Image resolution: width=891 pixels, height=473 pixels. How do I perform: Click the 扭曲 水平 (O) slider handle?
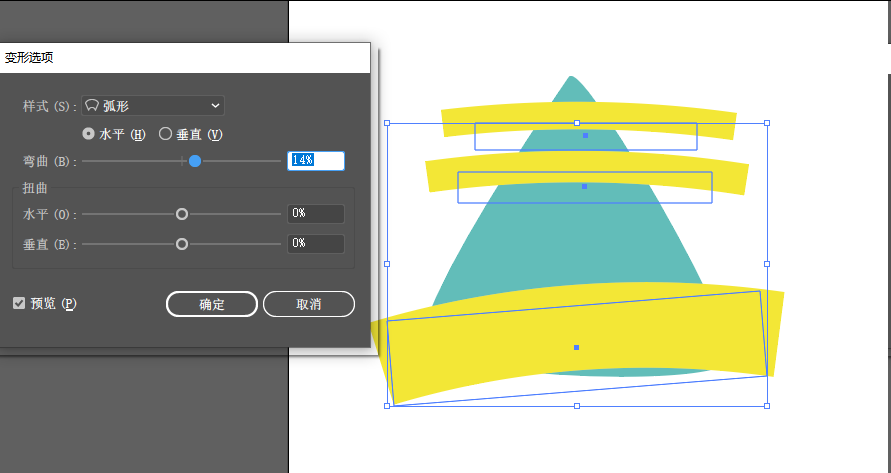click(x=182, y=214)
